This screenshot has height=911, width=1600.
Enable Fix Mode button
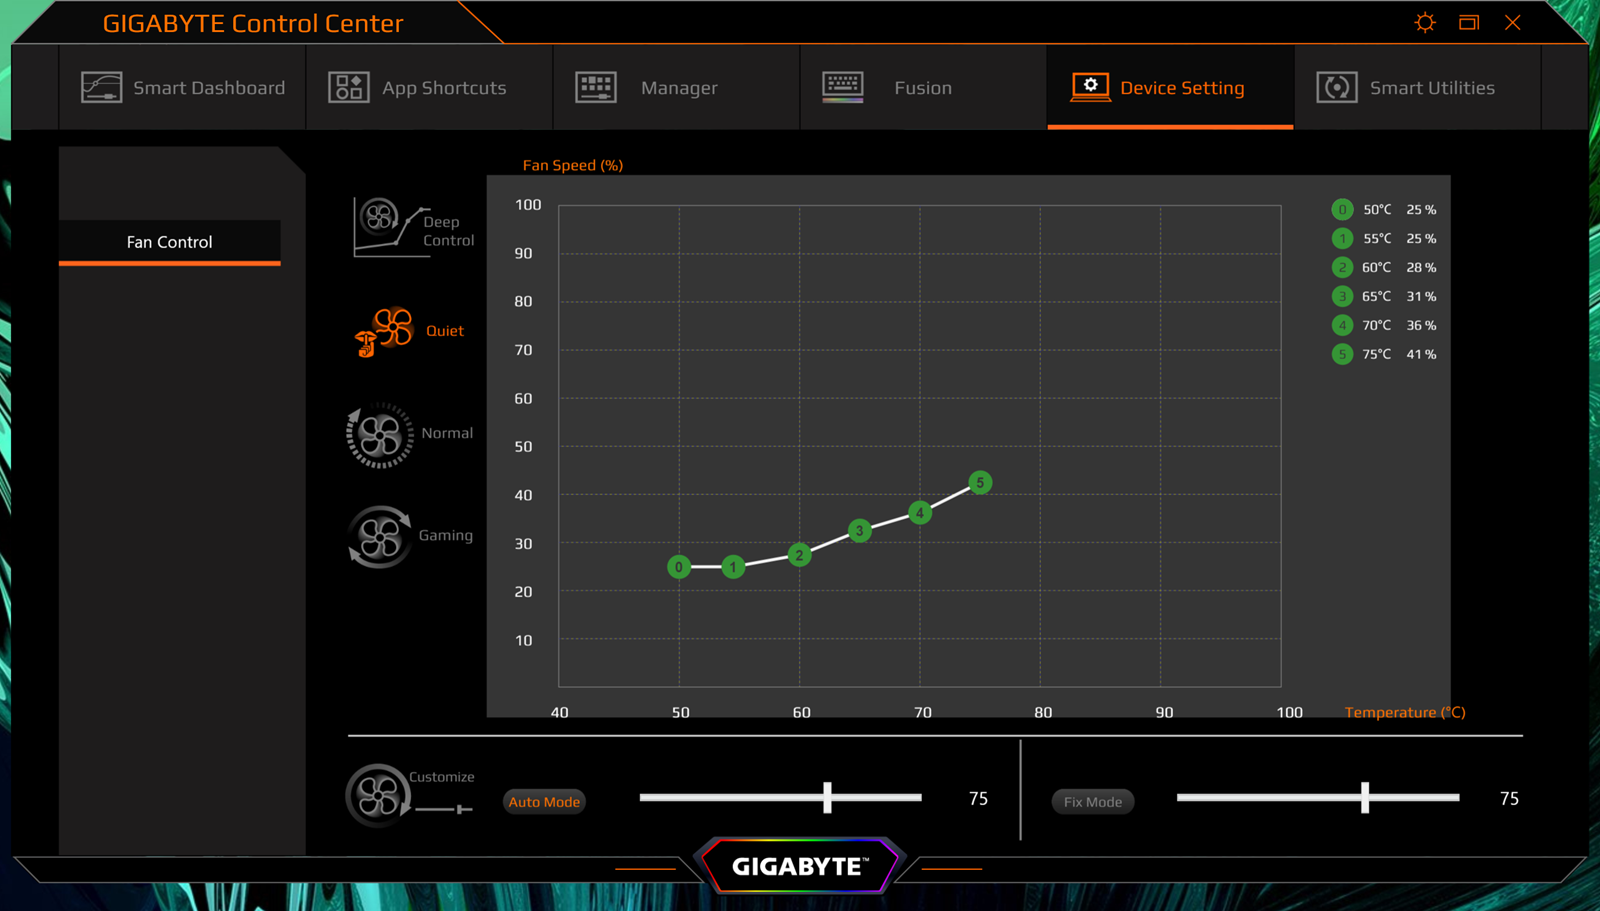(x=1093, y=802)
